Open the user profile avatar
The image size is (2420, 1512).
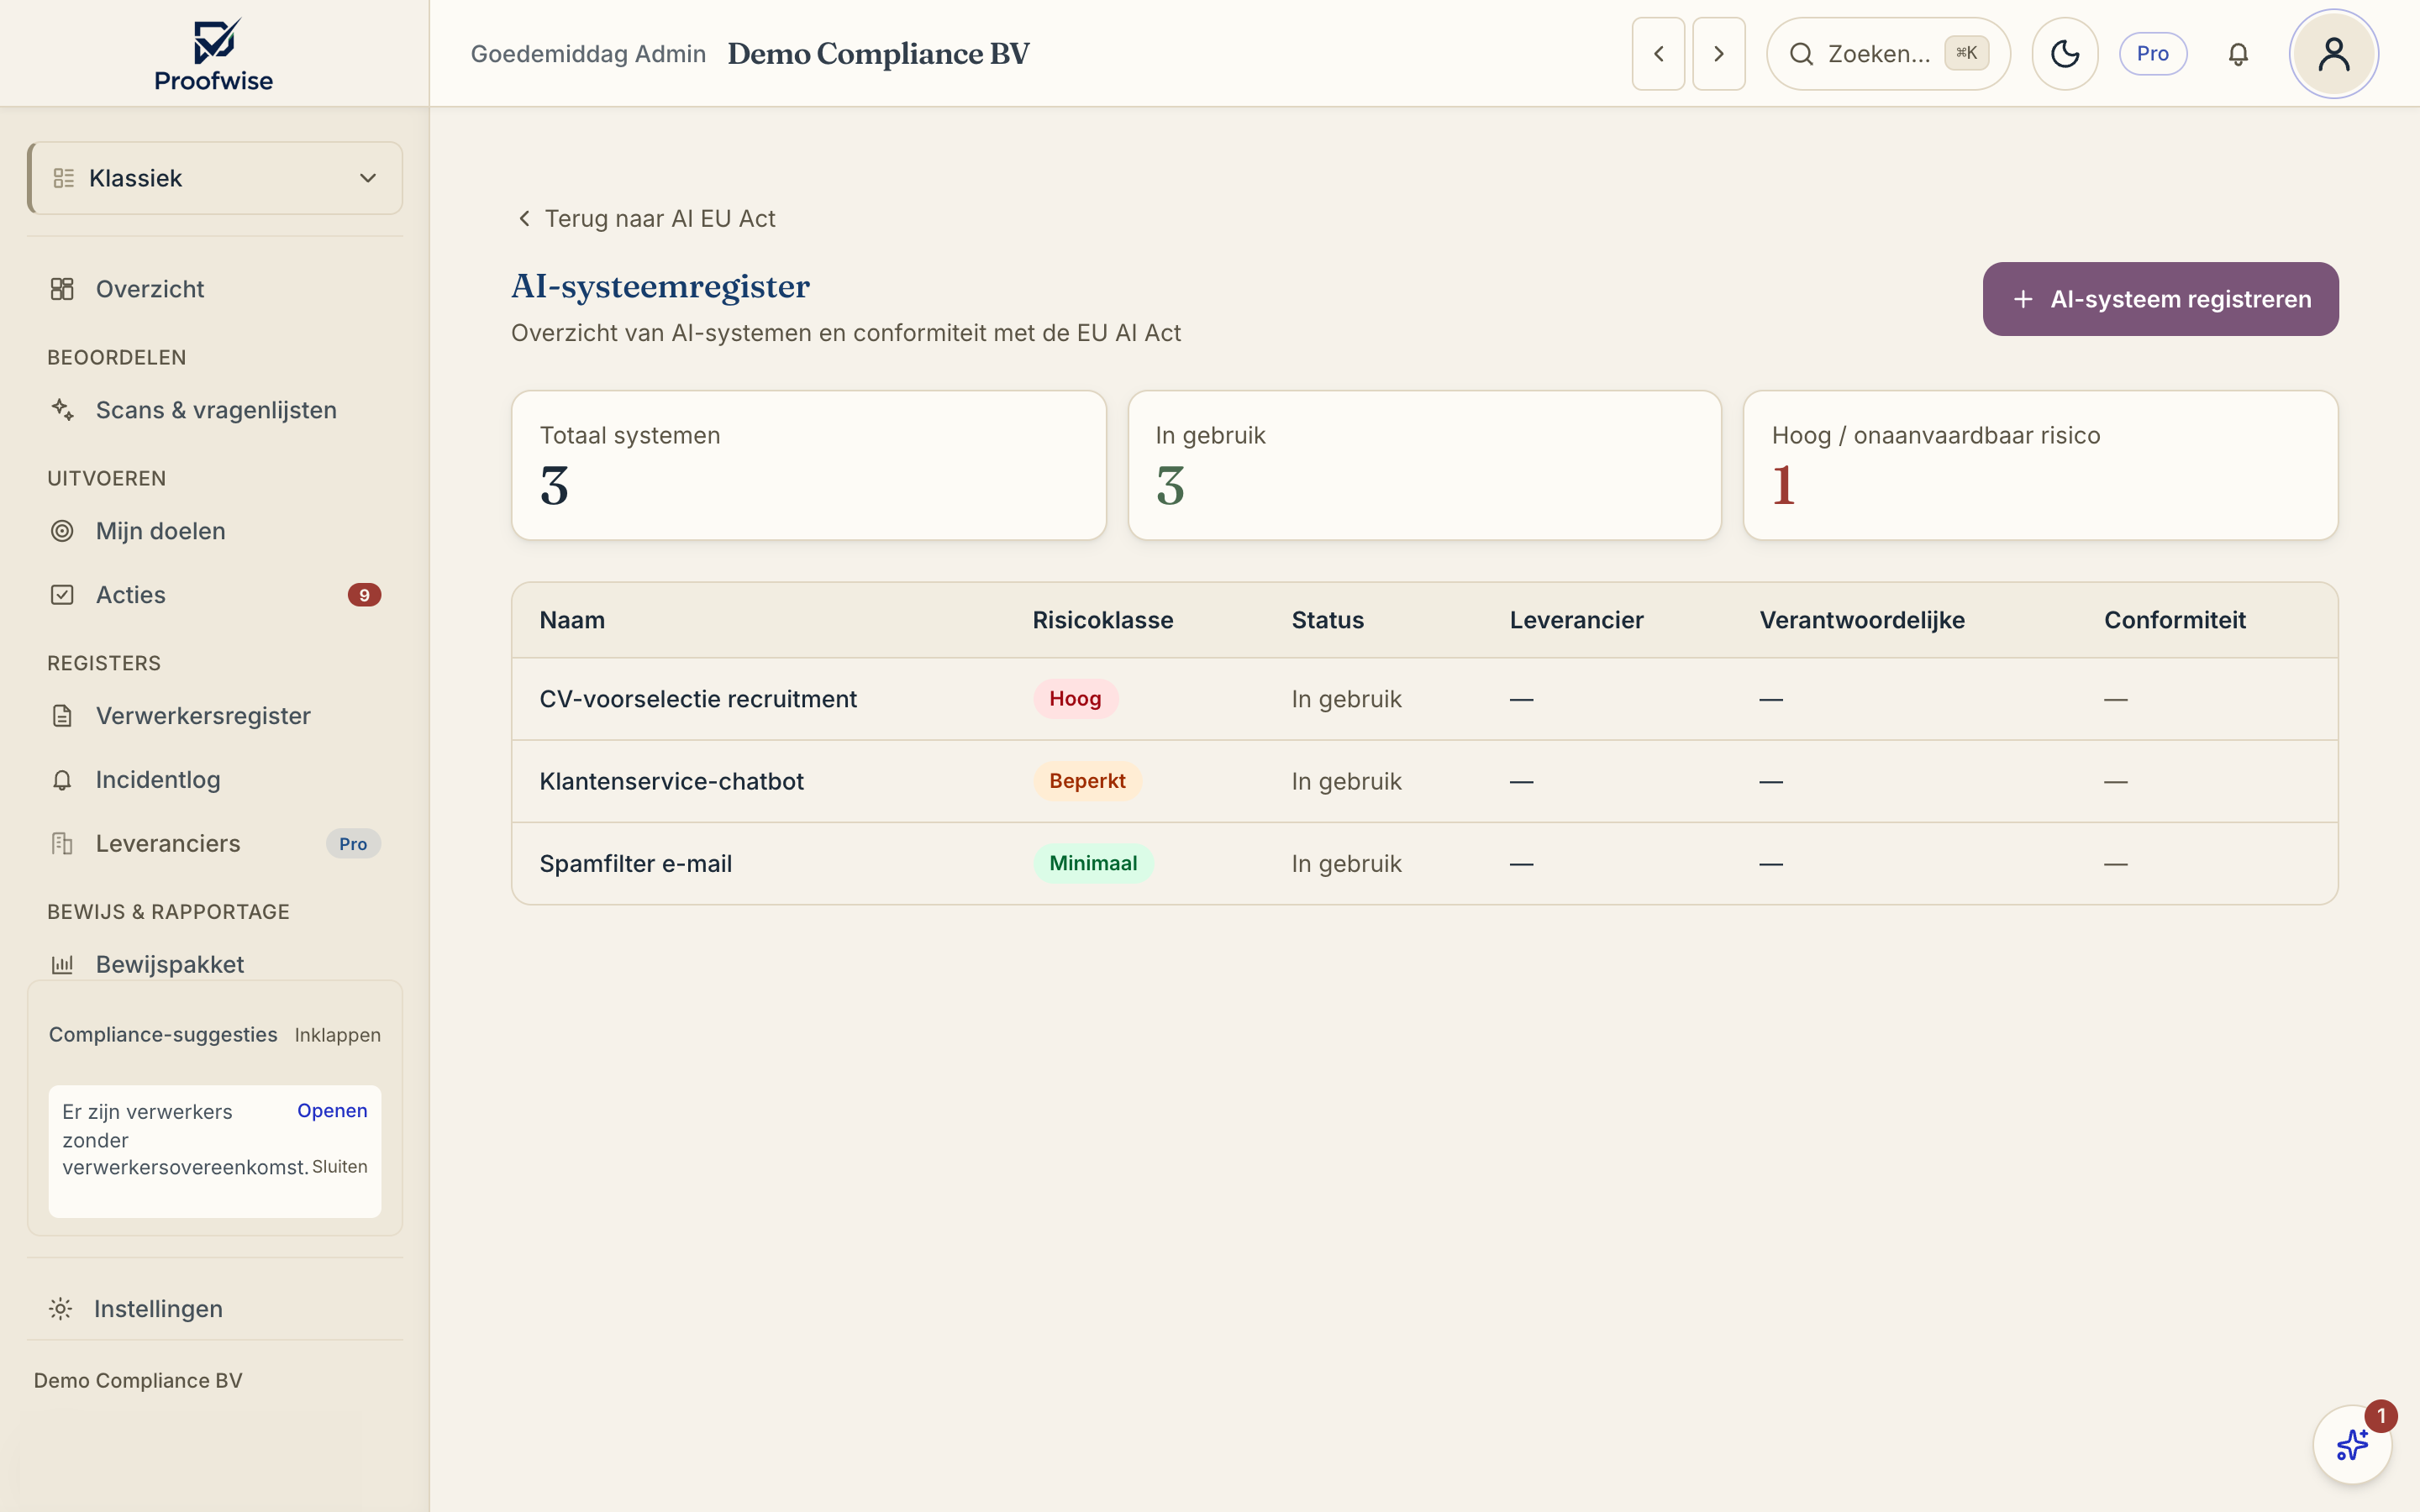(2334, 54)
